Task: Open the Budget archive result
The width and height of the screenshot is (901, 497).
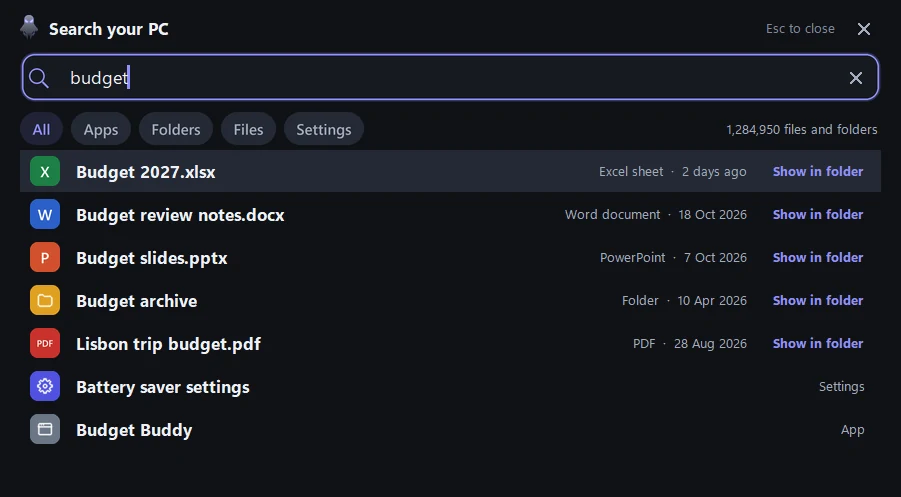Action: 450,300
